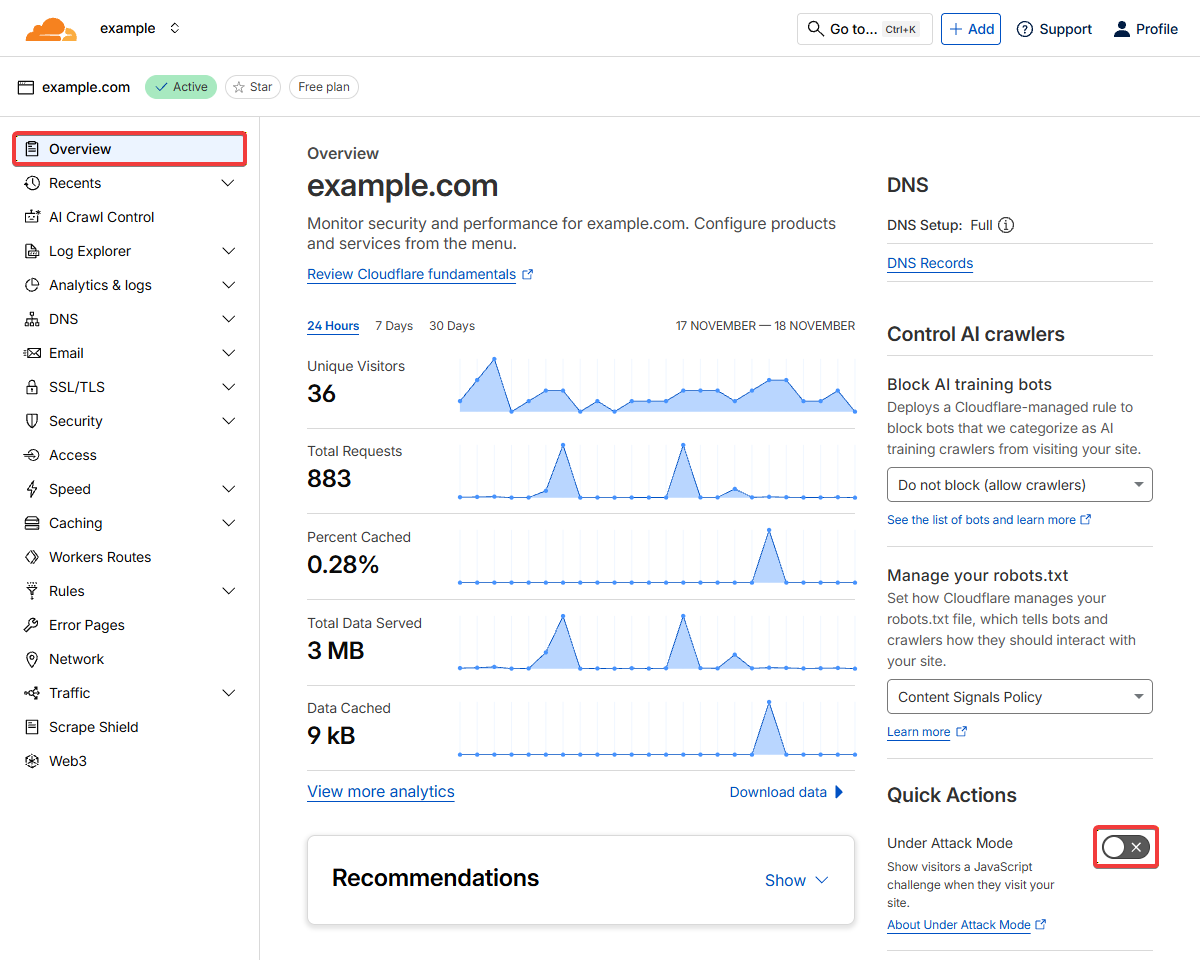1200x960 pixels.
Task: Star the example.com domain
Action: tap(253, 87)
